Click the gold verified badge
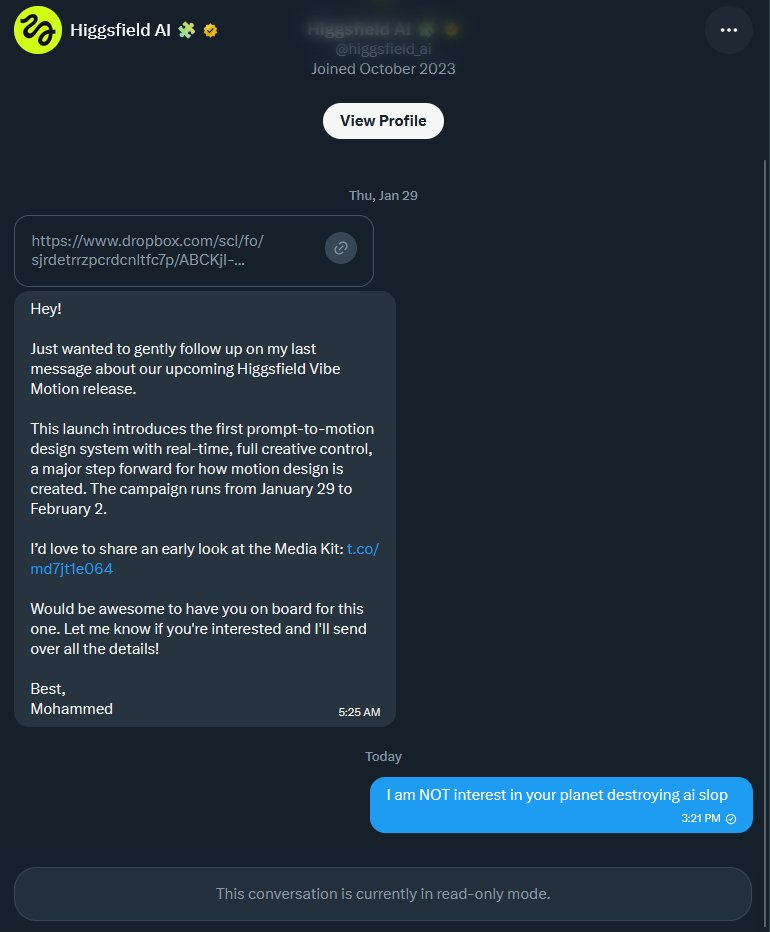Viewport: 770px width, 932px height. pyautogui.click(x=210, y=30)
